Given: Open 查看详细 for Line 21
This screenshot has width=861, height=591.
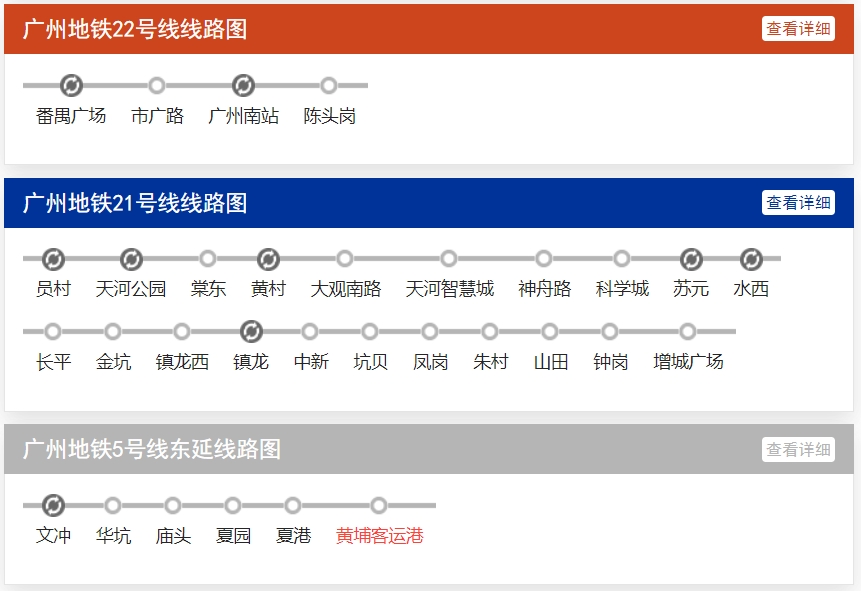Looking at the screenshot, I should point(798,203).
